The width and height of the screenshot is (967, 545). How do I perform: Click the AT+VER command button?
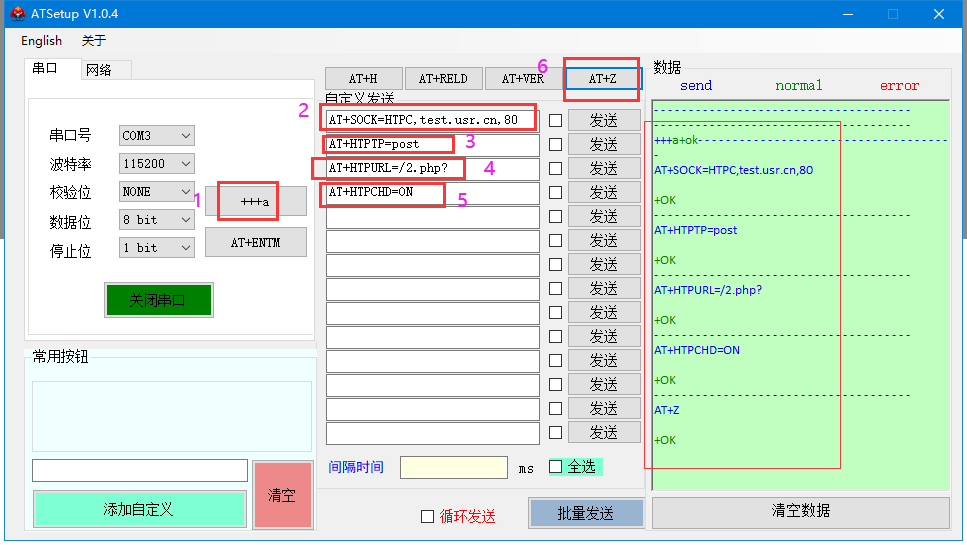click(x=523, y=79)
